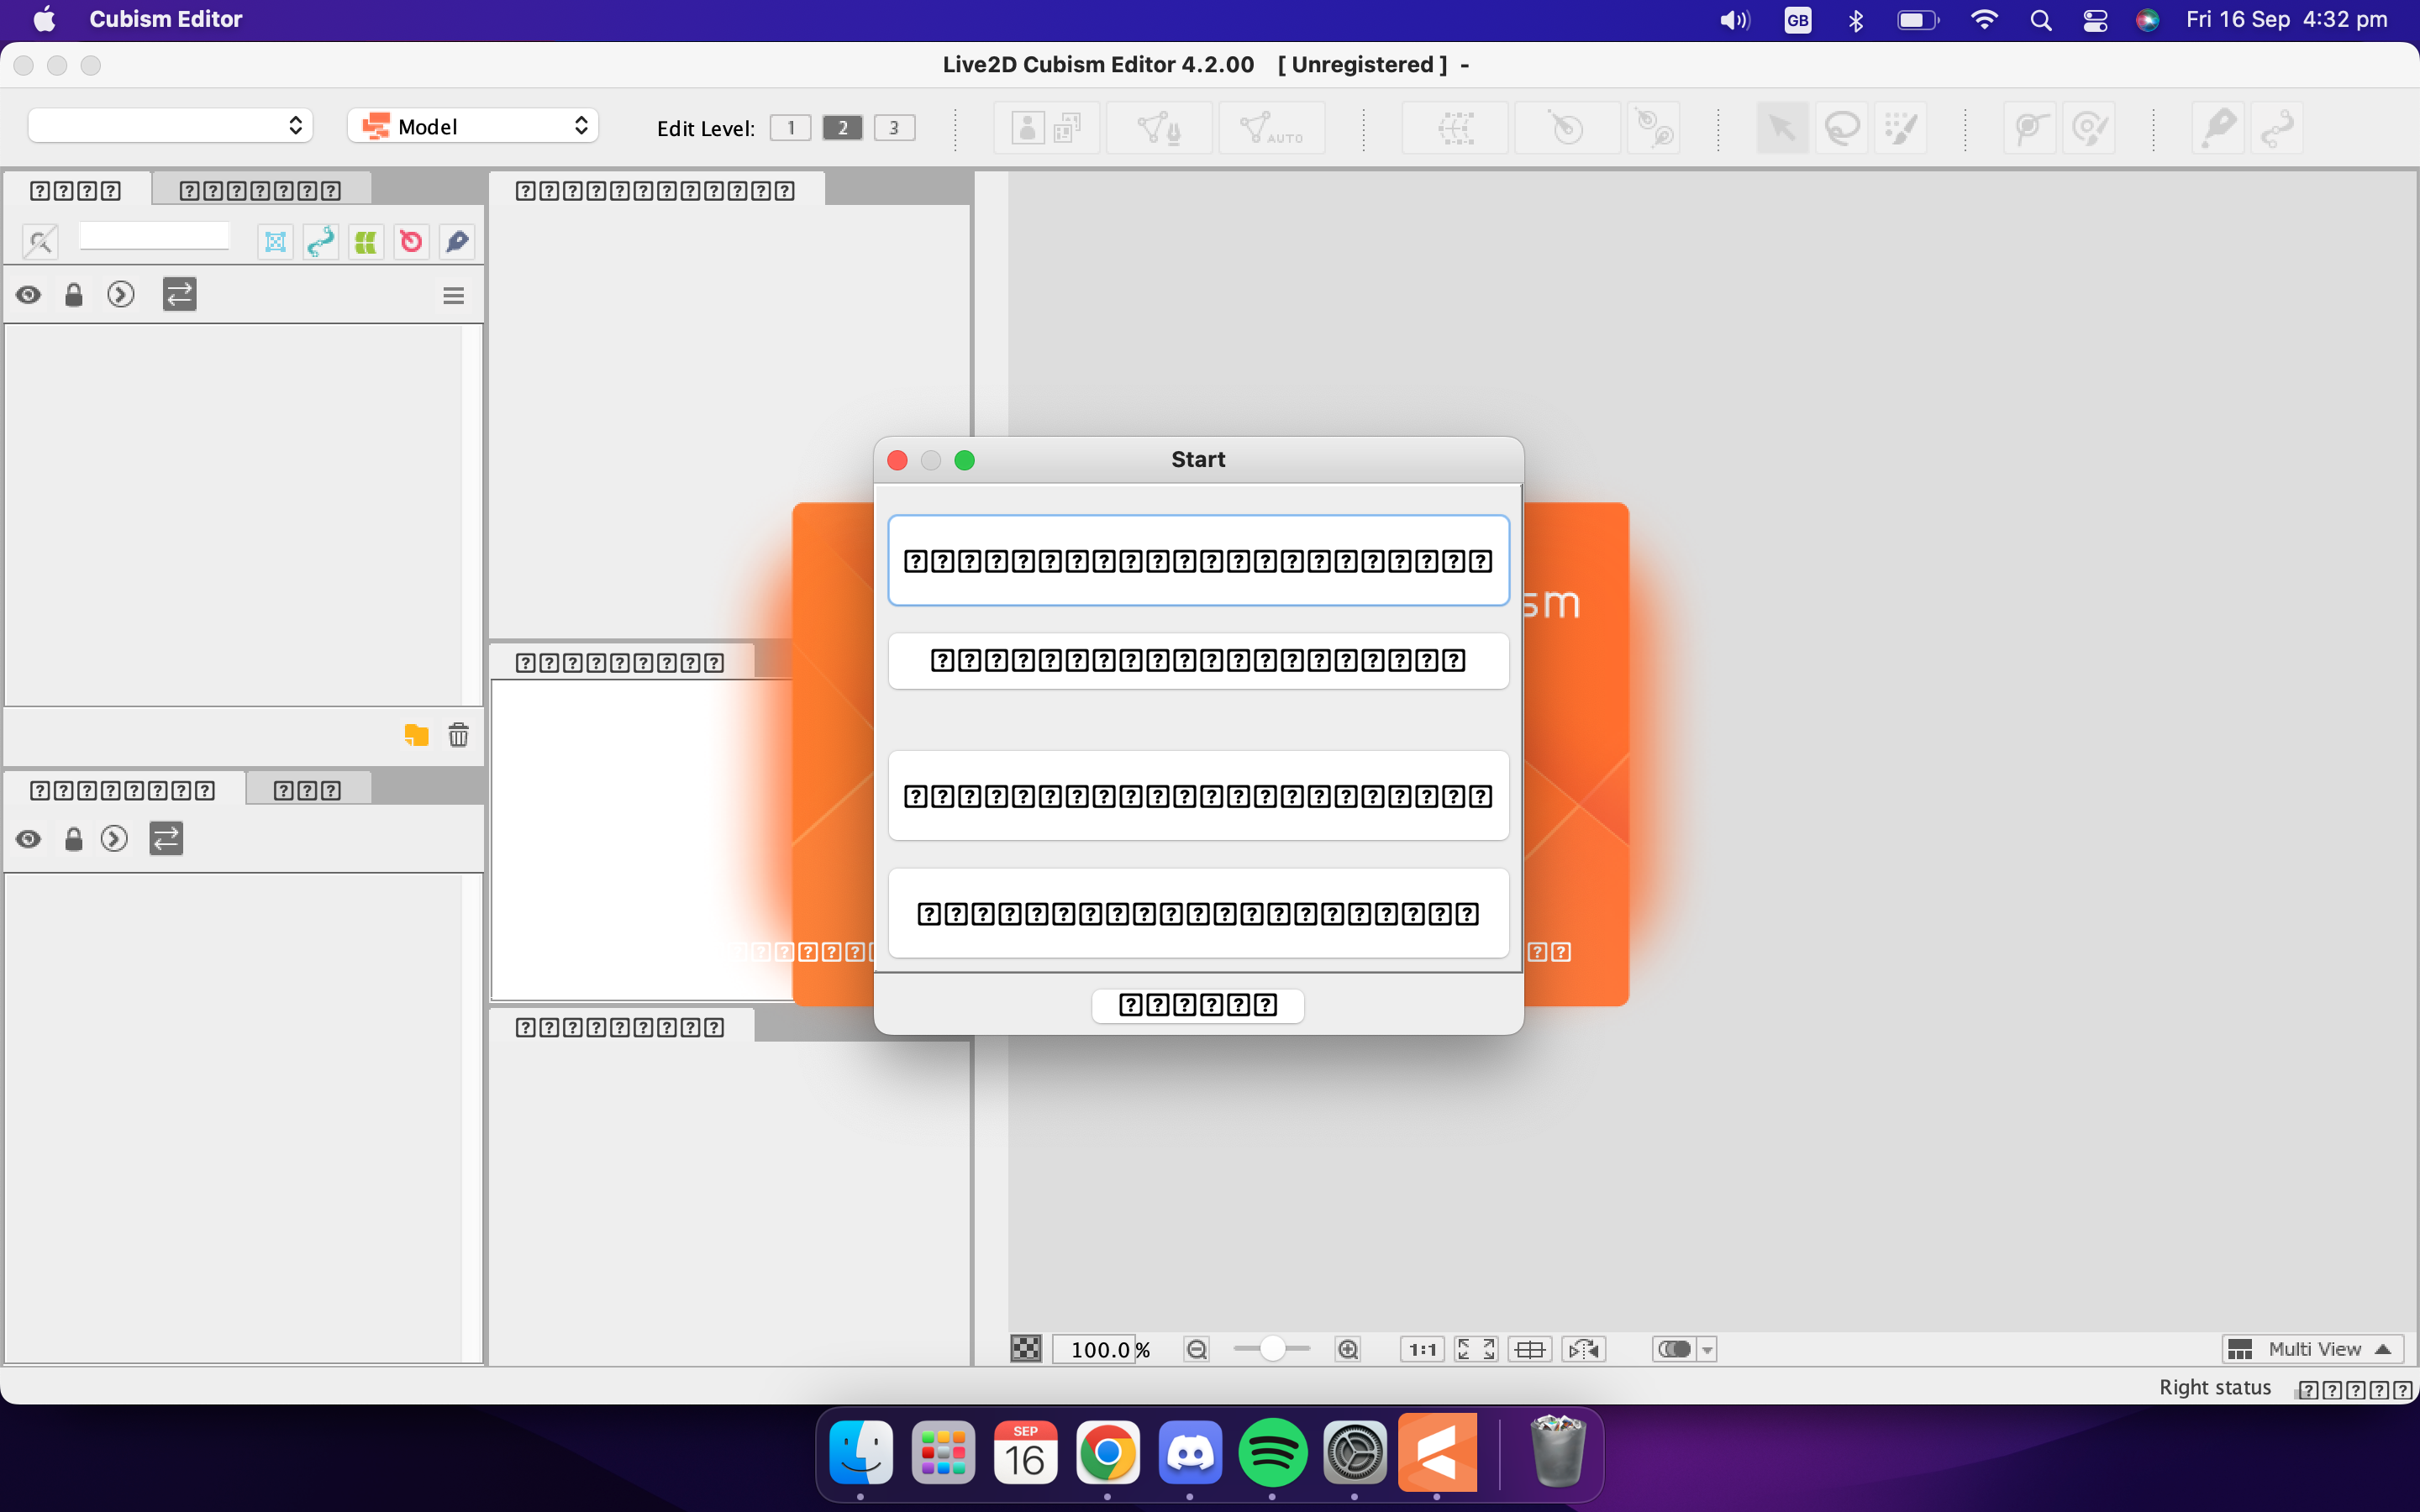Click the zoom slider handle
Screen dimensions: 2420x1512
[1272, 1348]
